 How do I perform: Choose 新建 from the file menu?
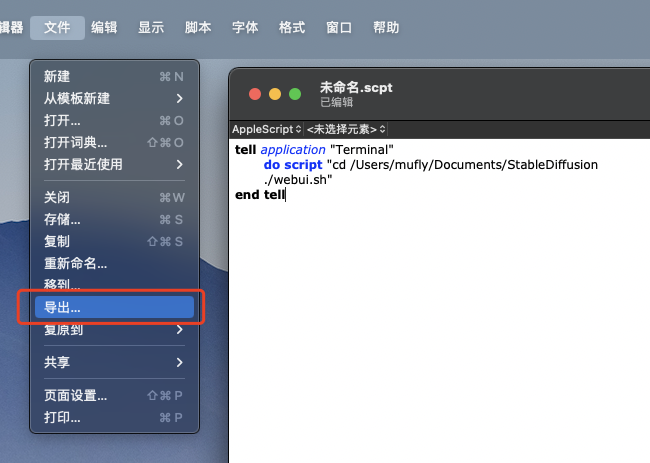pyautogui.click(x=114, y=77)
